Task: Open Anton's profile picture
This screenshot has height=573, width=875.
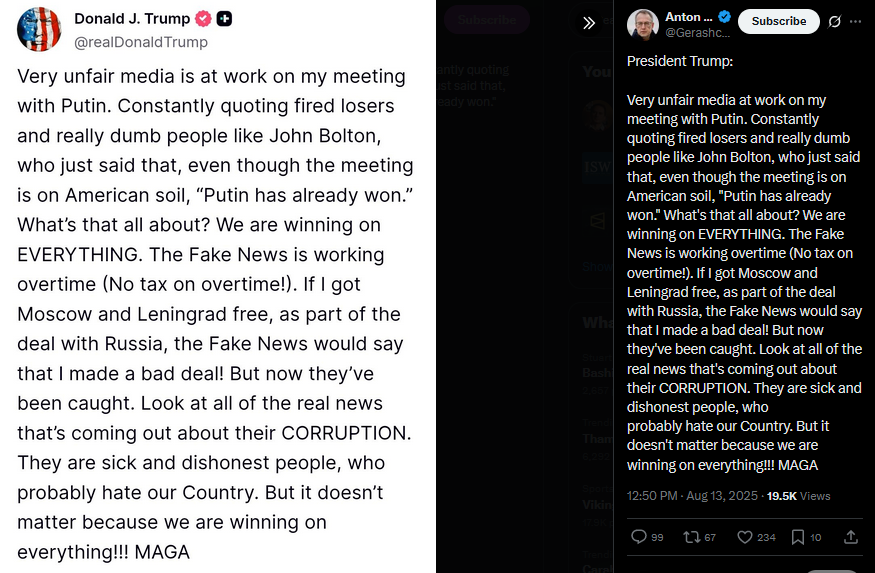Action: click(642, 24)
